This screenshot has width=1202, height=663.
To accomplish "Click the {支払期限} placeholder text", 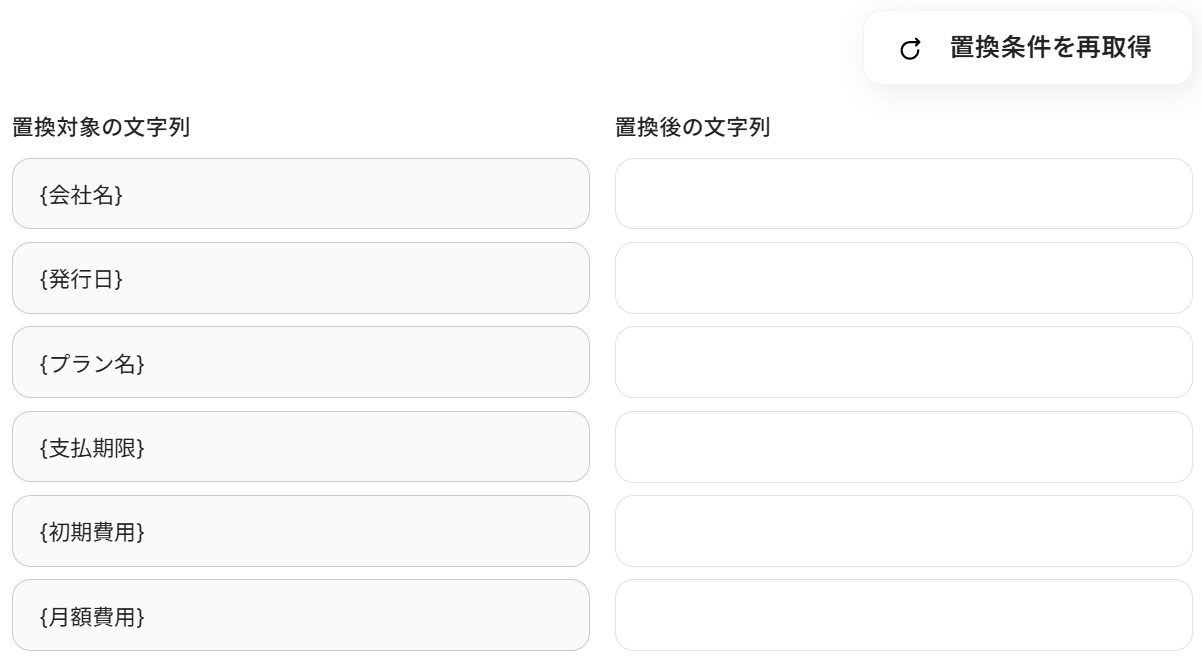I will (92, 448).
